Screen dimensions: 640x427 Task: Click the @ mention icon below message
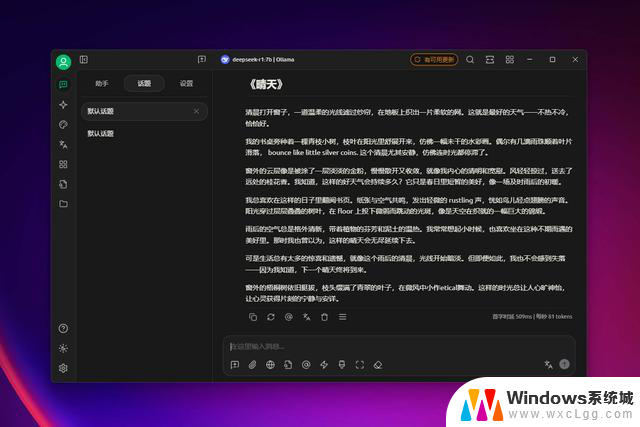289,317
